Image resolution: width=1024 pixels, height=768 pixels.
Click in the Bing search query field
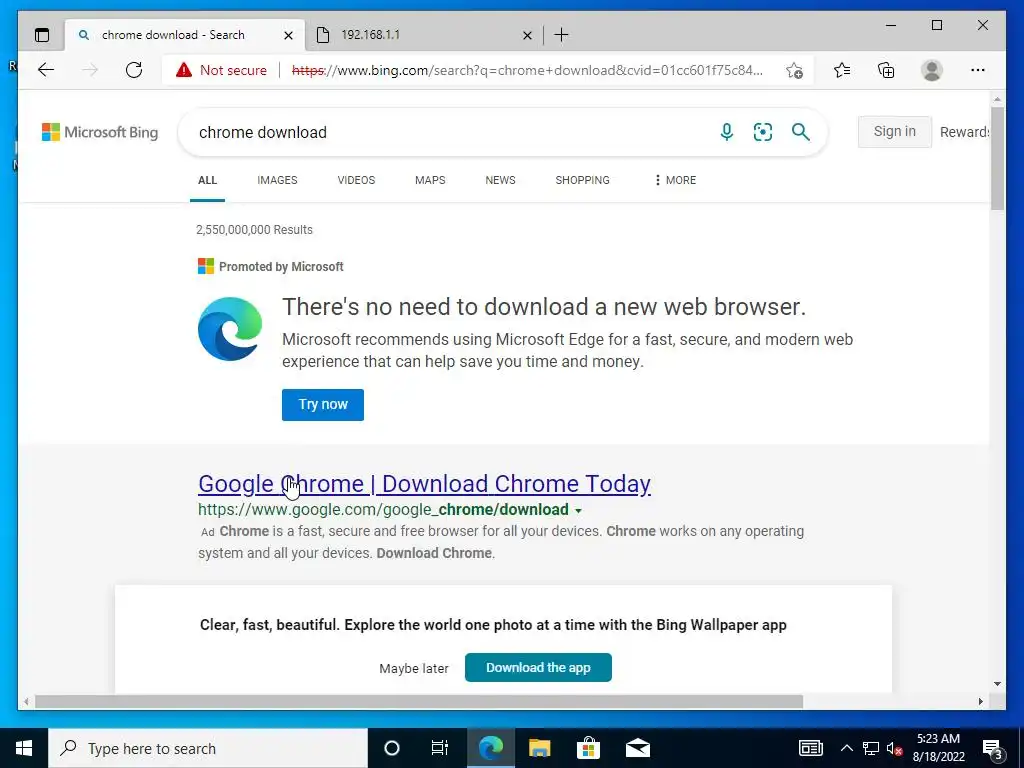451,132
